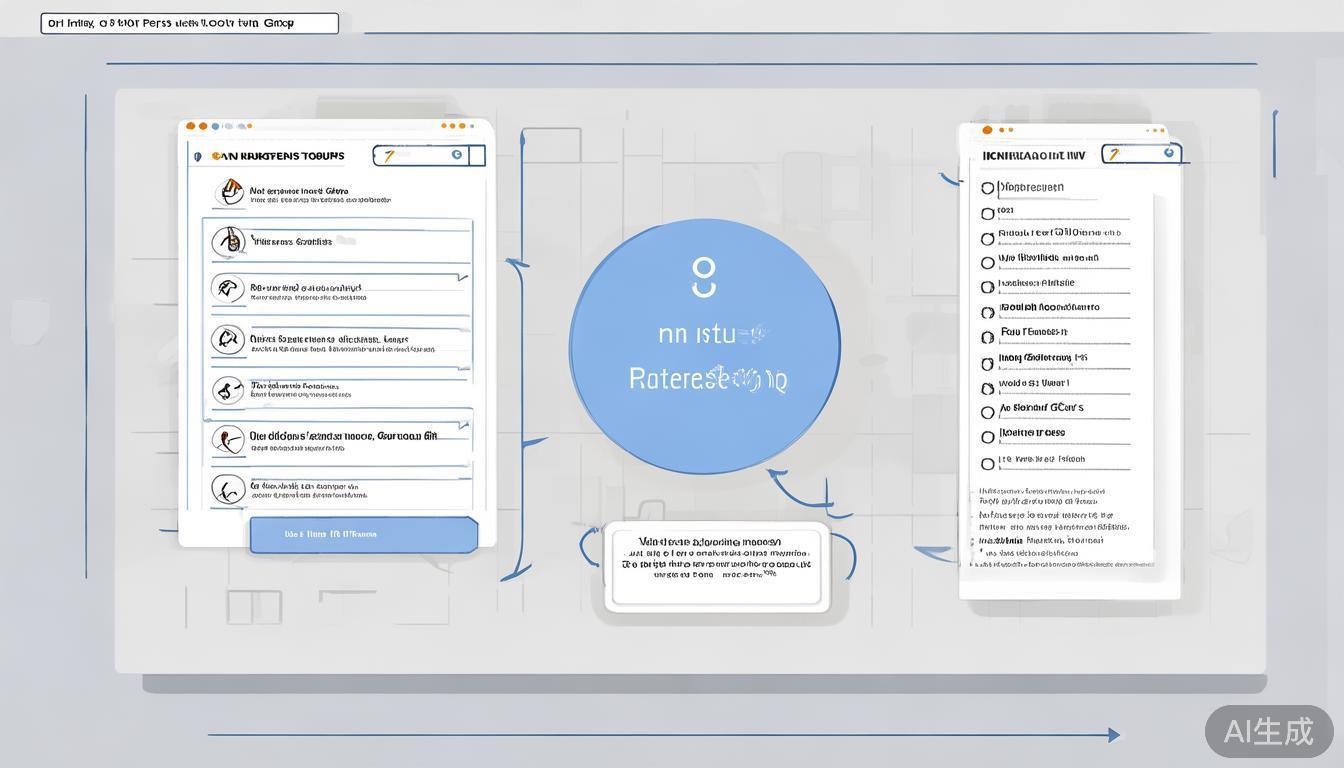Click the right panel search input box
Image resolution: width=1344 pixels, height=768 pixels.
pos(1138,154)
